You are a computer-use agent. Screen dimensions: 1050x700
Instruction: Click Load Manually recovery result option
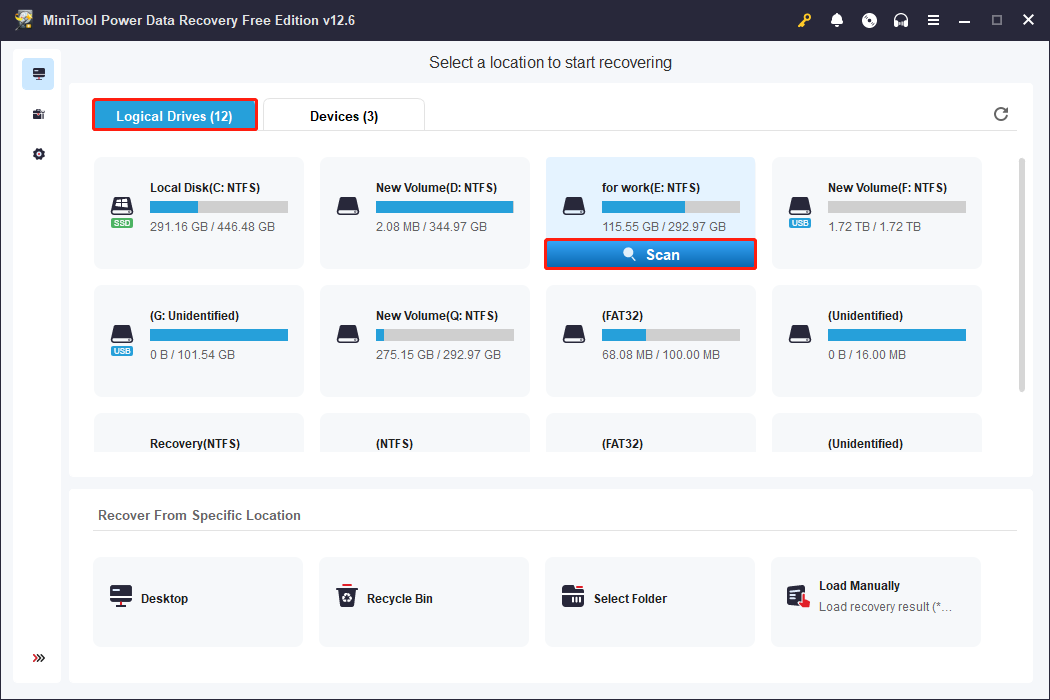pos(875,597)
